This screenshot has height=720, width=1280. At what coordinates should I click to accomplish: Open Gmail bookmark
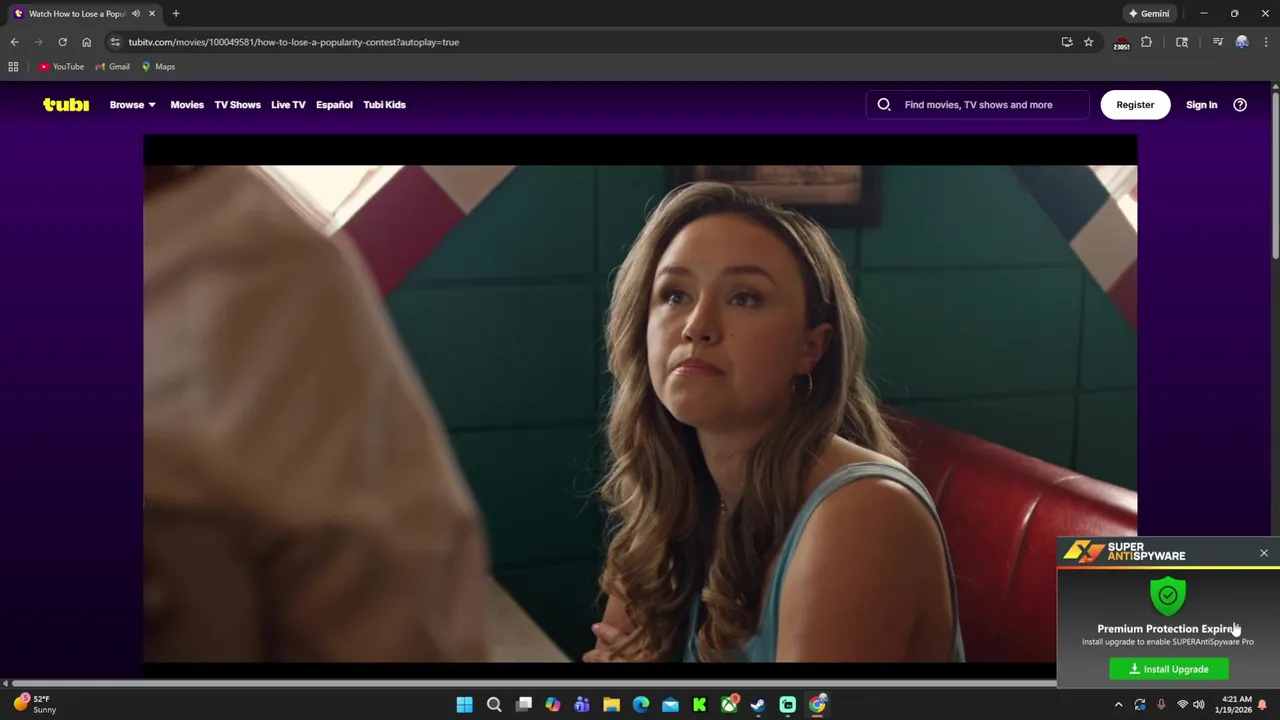(x=112, y=67)
